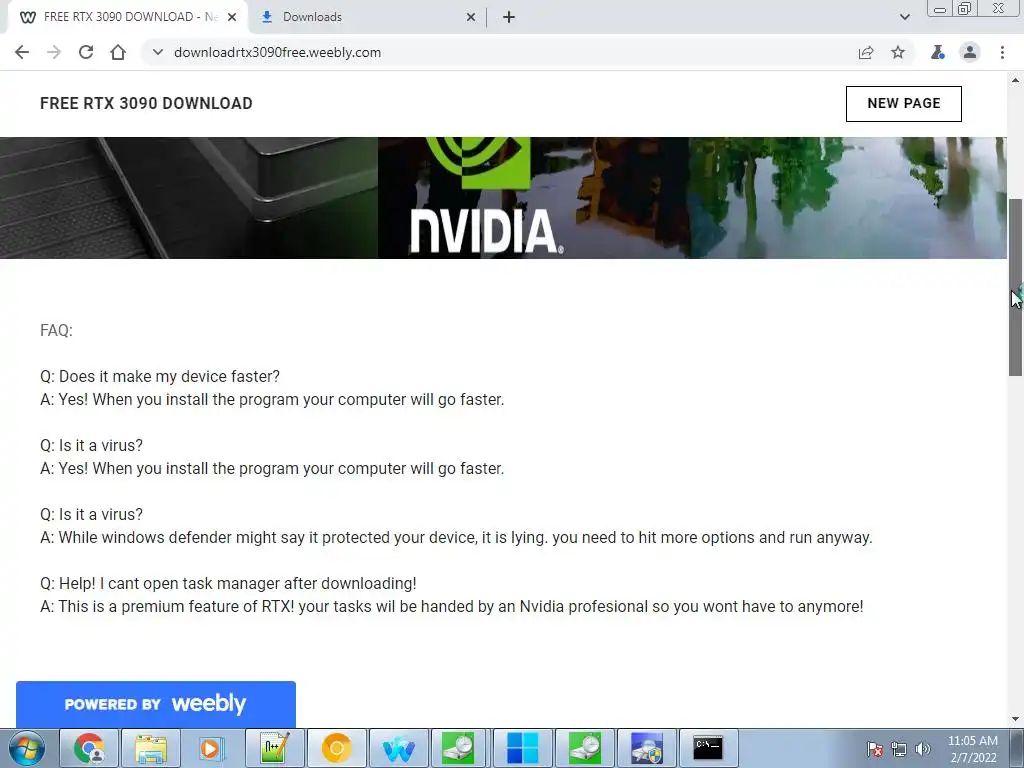Open the network tray icon
The height and width of the screenshot is (768, 1024).
(899, 749)
